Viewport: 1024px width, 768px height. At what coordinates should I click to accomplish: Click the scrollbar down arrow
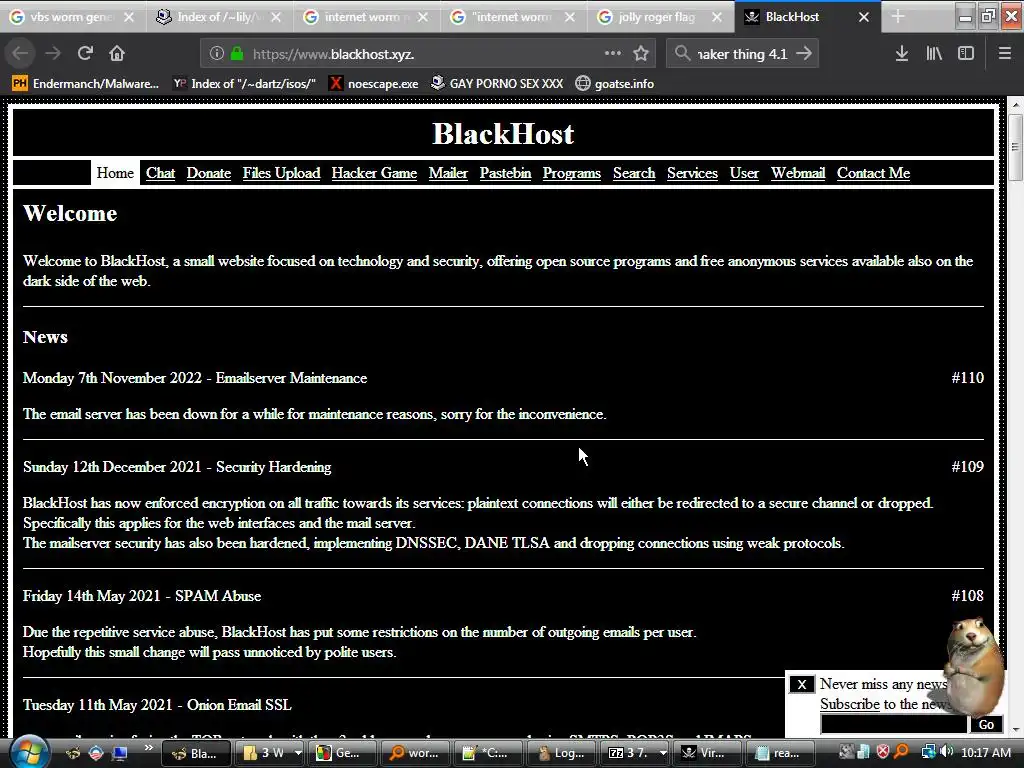[x=1016, y=729]
